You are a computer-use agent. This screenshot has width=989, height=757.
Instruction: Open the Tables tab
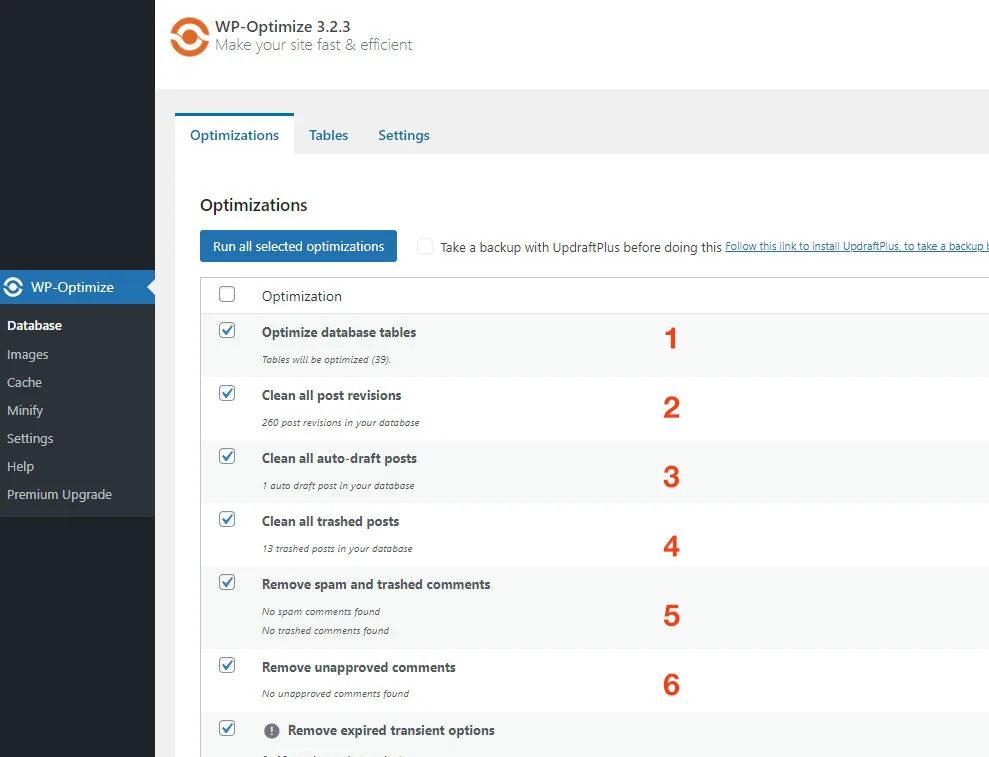(x=329, y=135)
